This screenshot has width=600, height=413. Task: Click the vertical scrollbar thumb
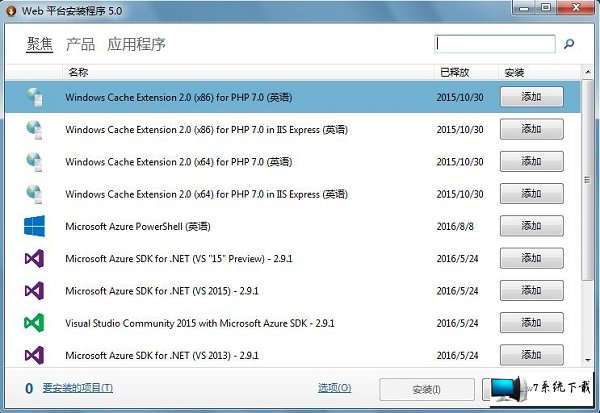click(587, 180)
